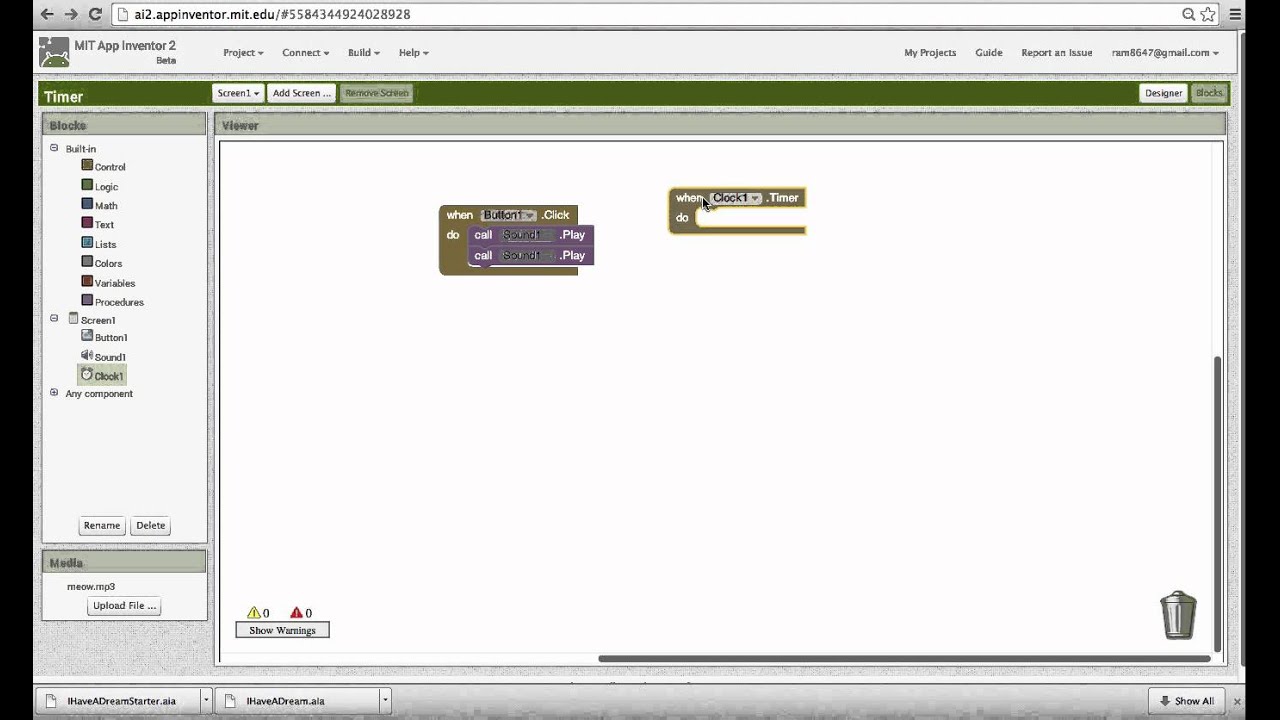Open the browser menu icon
The height and width of the screenshot is (720, 1280).
click(x=1235, y=14)
